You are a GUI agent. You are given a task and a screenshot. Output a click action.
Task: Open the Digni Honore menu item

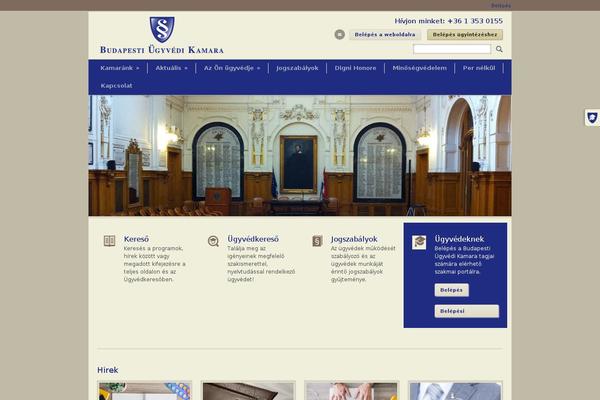point(355,68)
